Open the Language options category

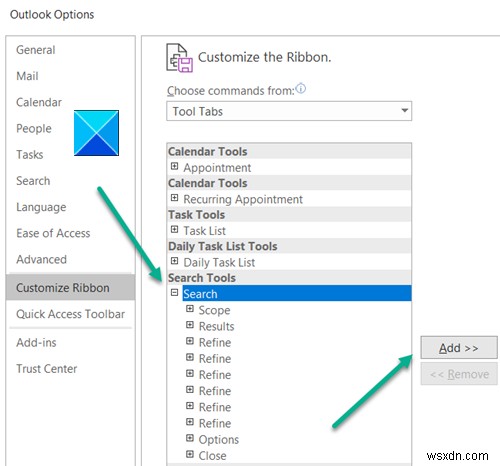(x=41, y=207)
